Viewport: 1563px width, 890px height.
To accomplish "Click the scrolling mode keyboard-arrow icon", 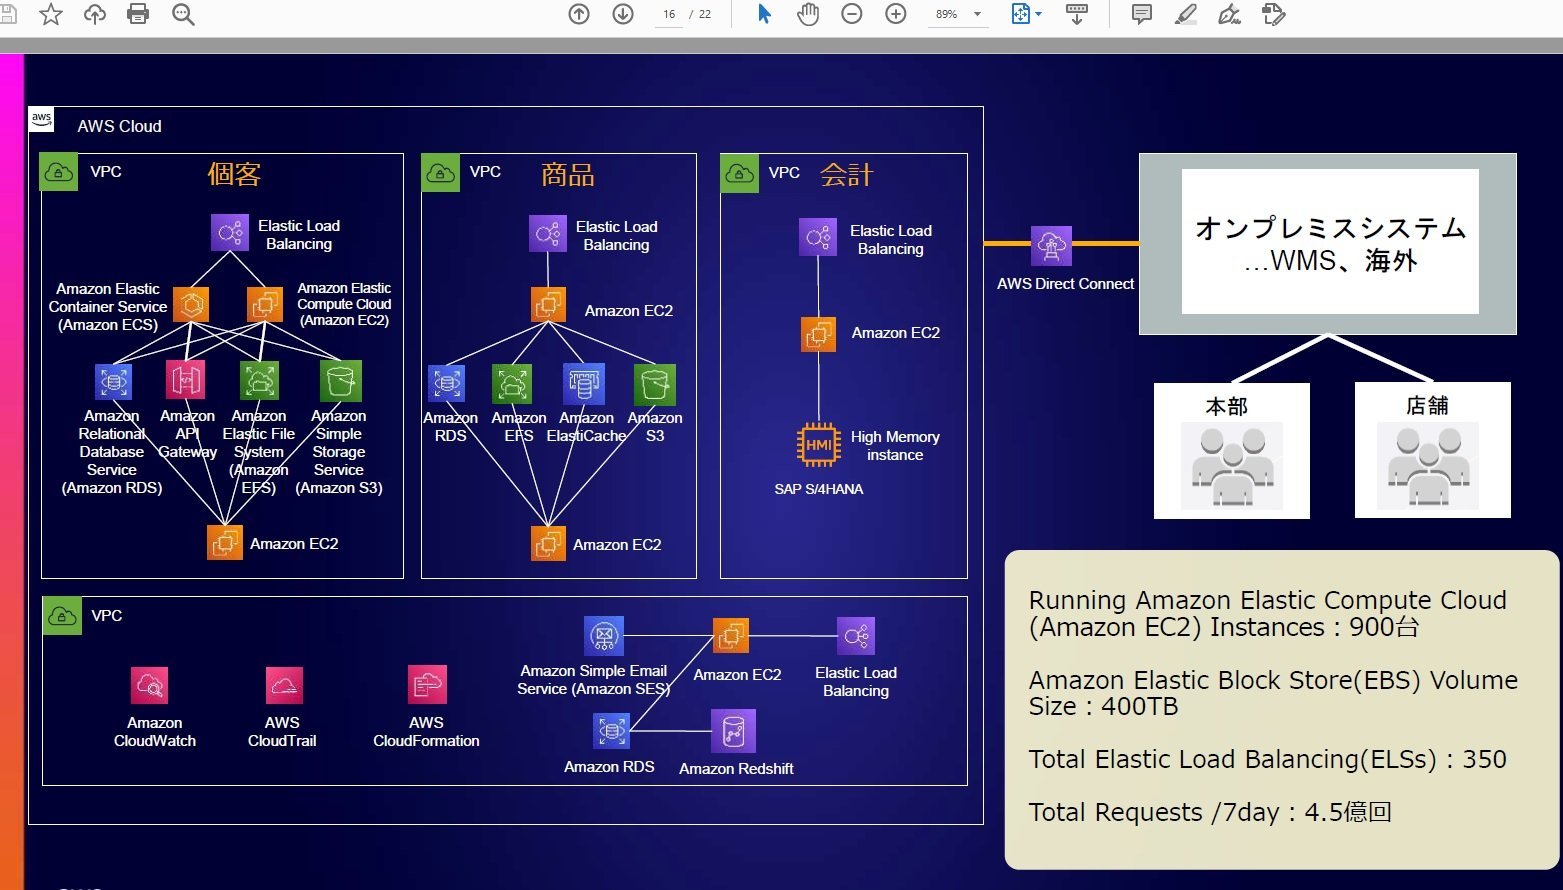I will [1077, 14].
